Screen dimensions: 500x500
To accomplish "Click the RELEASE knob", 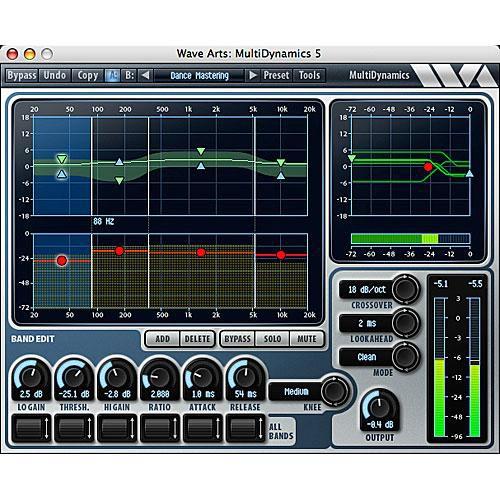I will pos(245,377).
